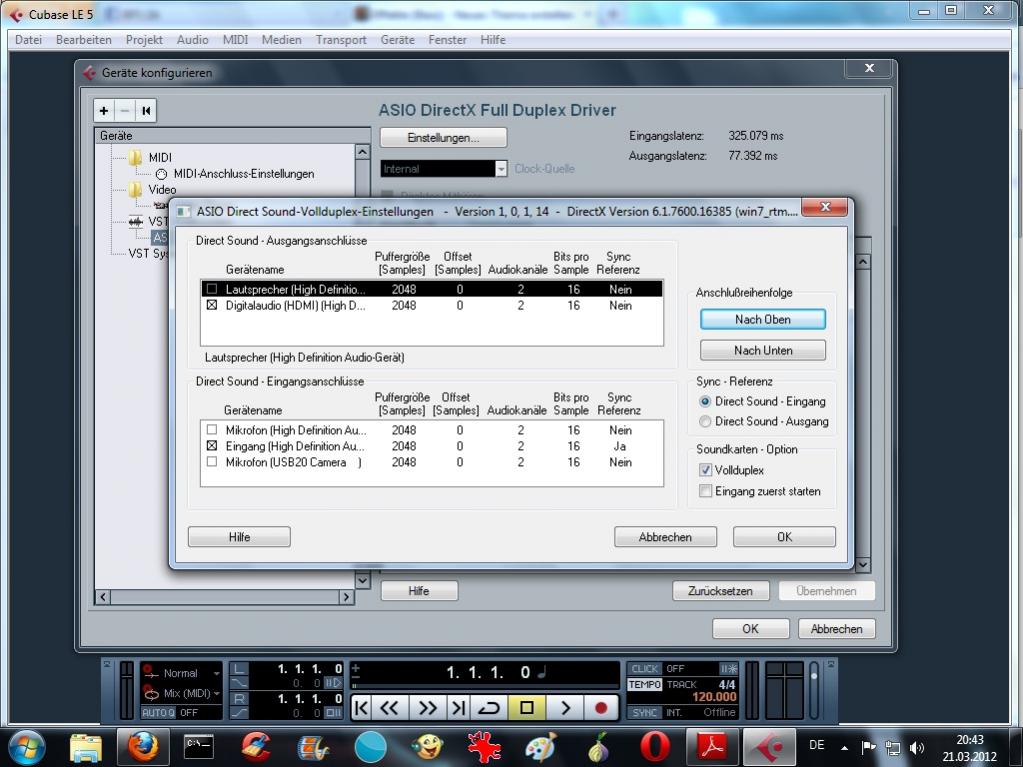Click the device tree scroll-up arrow

click(x=362, y=152)
